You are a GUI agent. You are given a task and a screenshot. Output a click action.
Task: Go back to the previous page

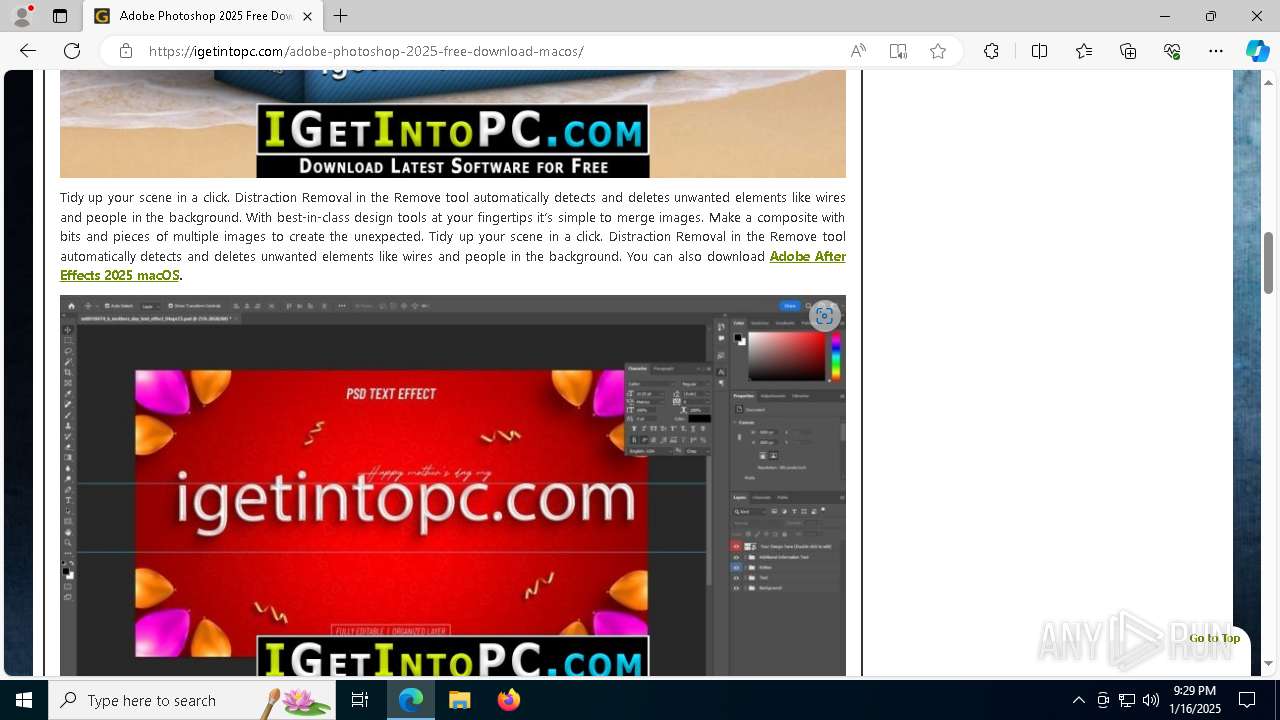coord(28,51)
